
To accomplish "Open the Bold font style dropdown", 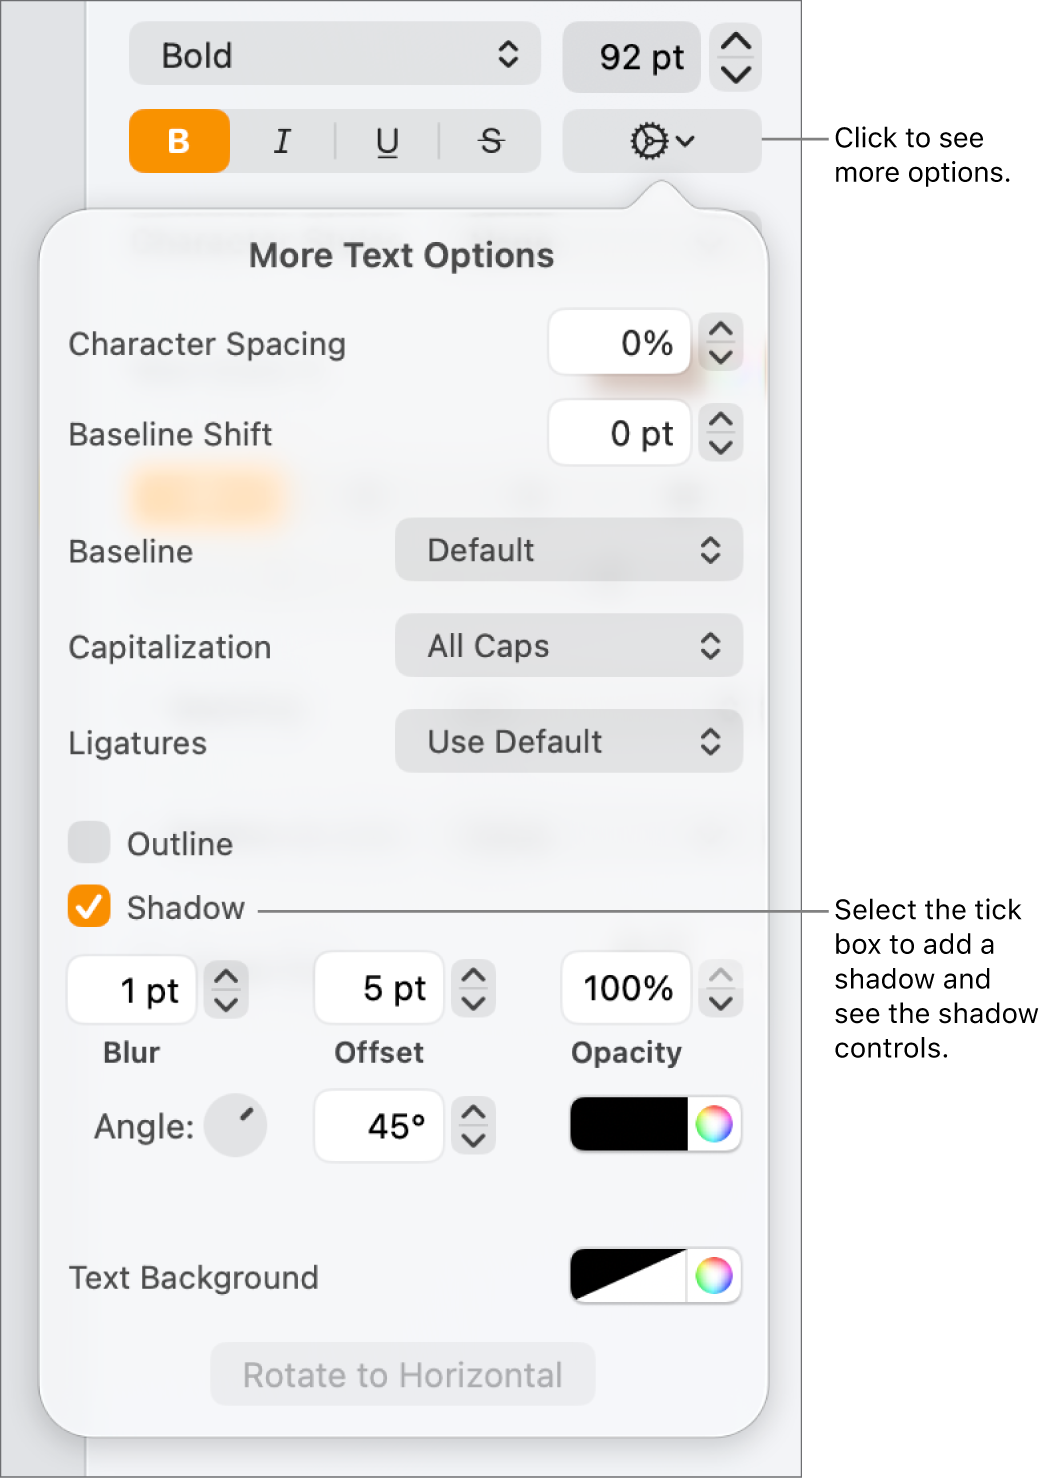I will coord(334,55).
